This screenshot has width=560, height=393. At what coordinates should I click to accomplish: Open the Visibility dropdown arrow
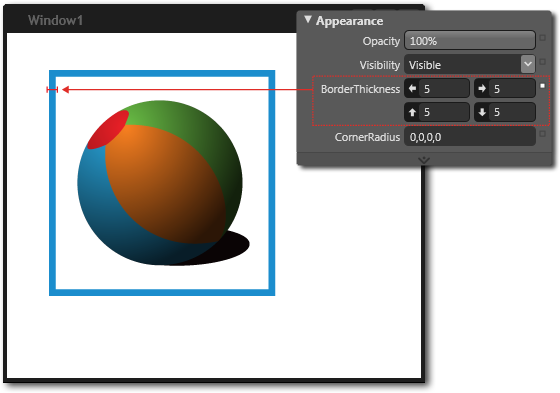pyautogui.click(x=528, y=65)
